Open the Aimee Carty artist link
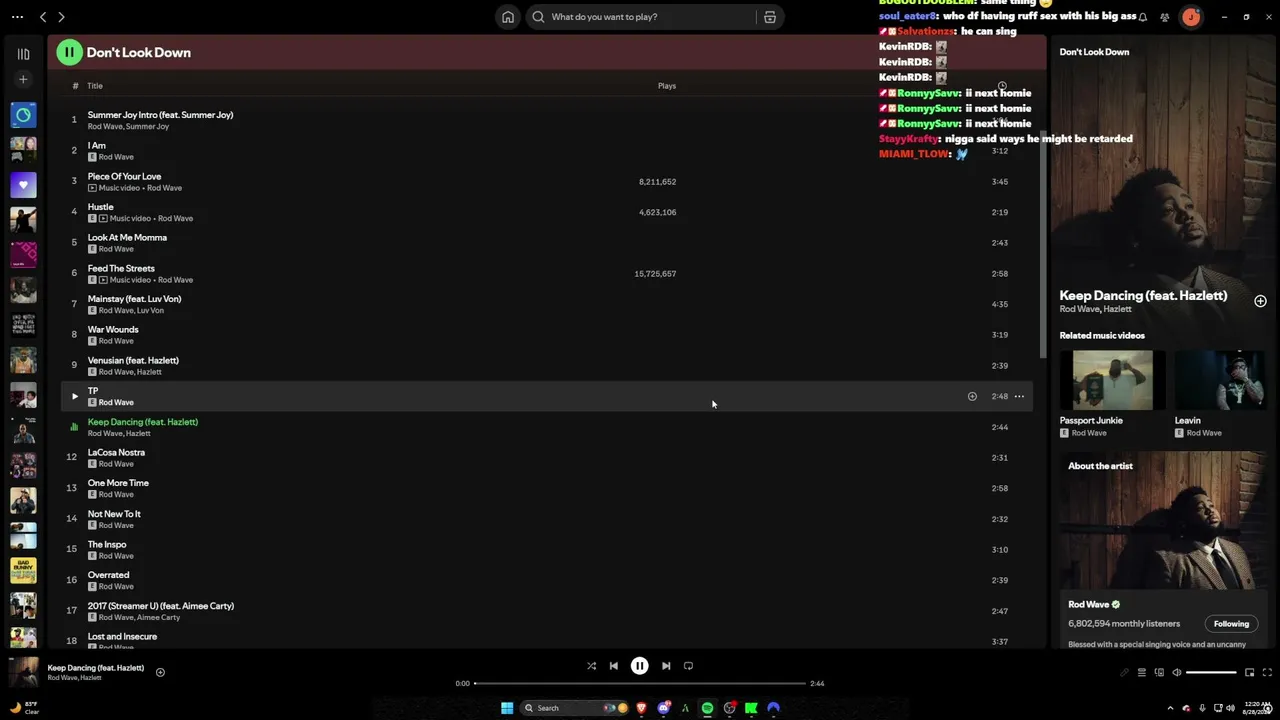The image size is (1280, 720). point(158,618)
